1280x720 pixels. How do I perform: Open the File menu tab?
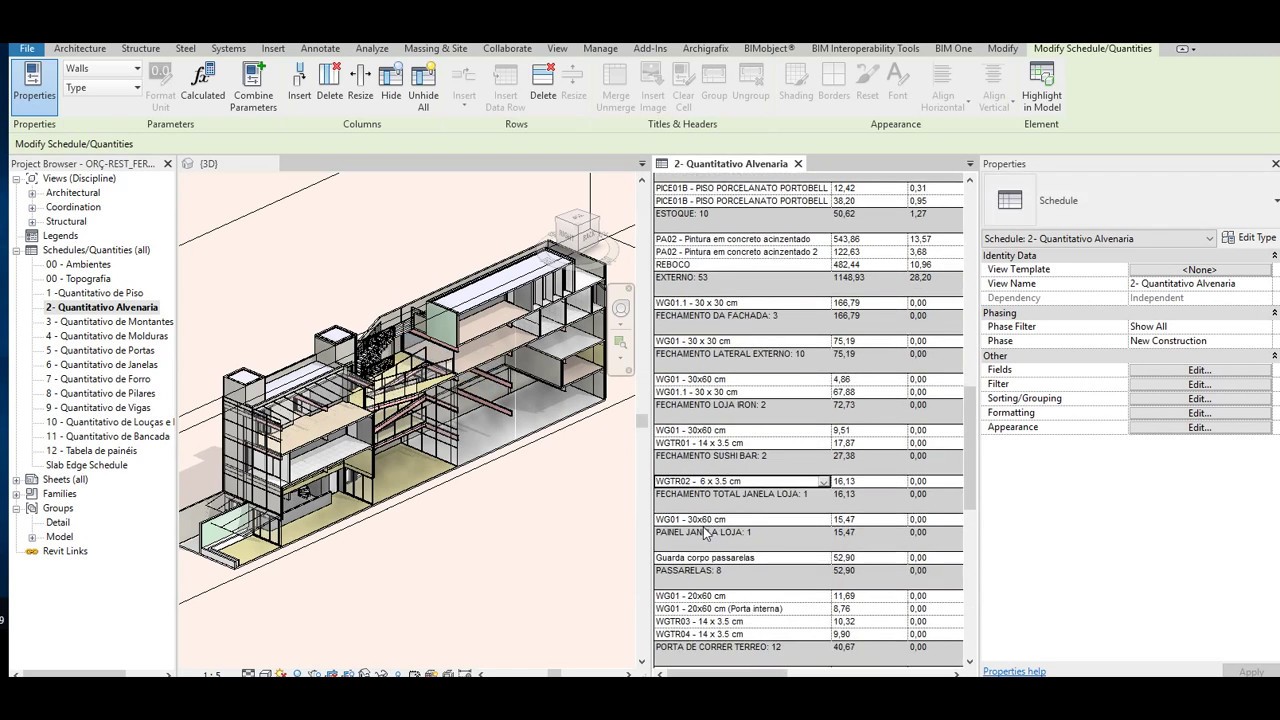pos(27,48)
